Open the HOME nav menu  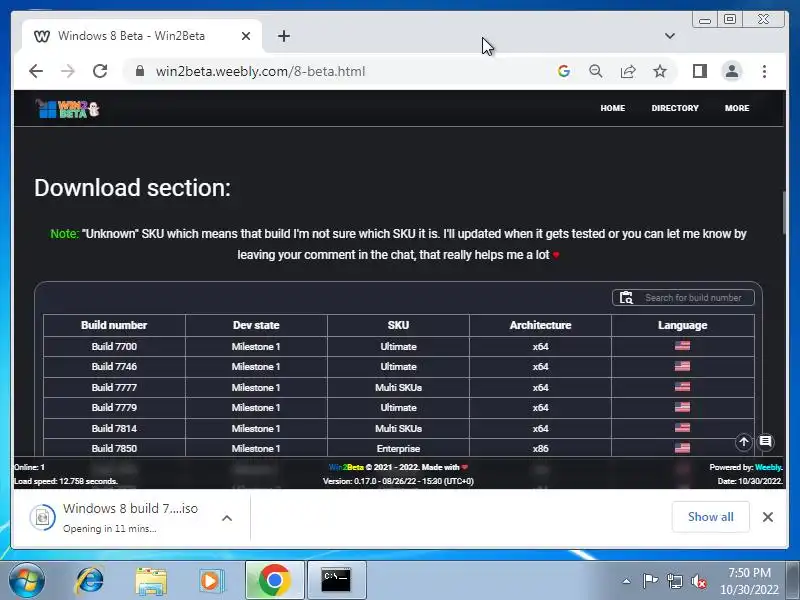(x=612, y=108)
